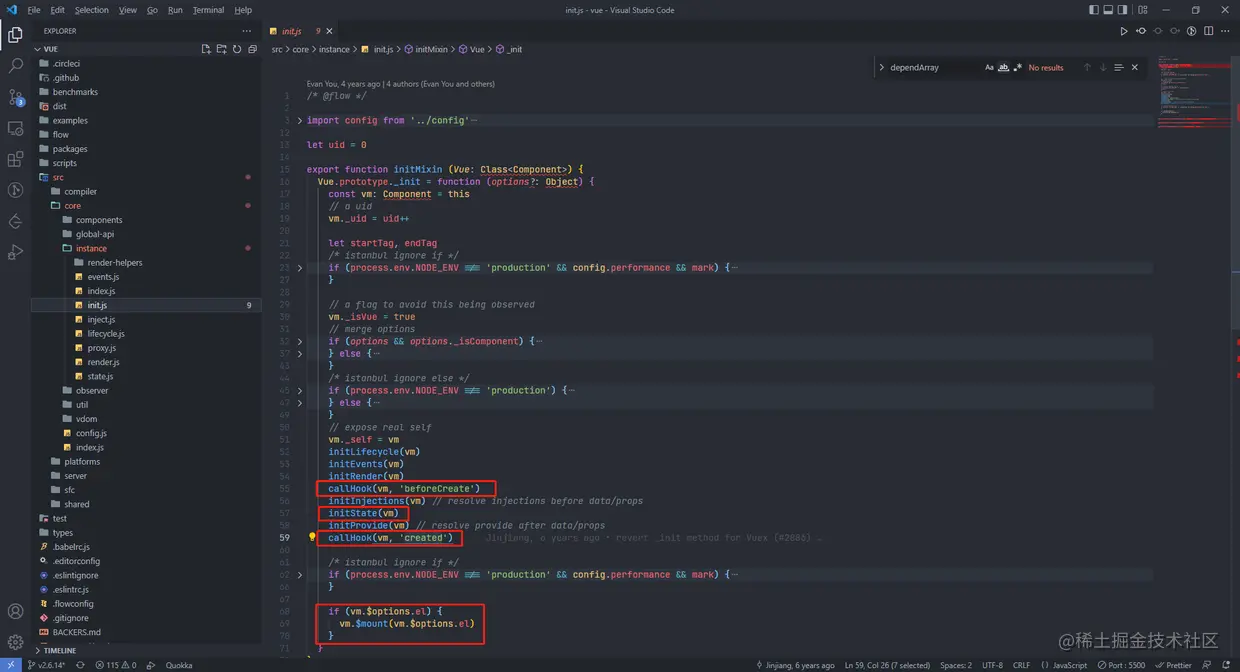The image size is (1240, 672).
Task: Click Customize Layout icon in title bar
Action: tap(1142, 10)
